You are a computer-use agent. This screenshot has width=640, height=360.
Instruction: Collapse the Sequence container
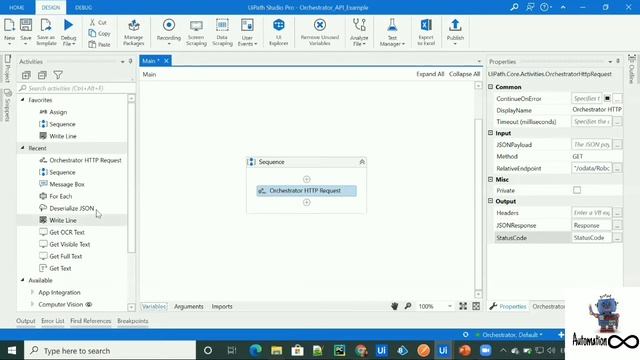[x=362, y=162]
